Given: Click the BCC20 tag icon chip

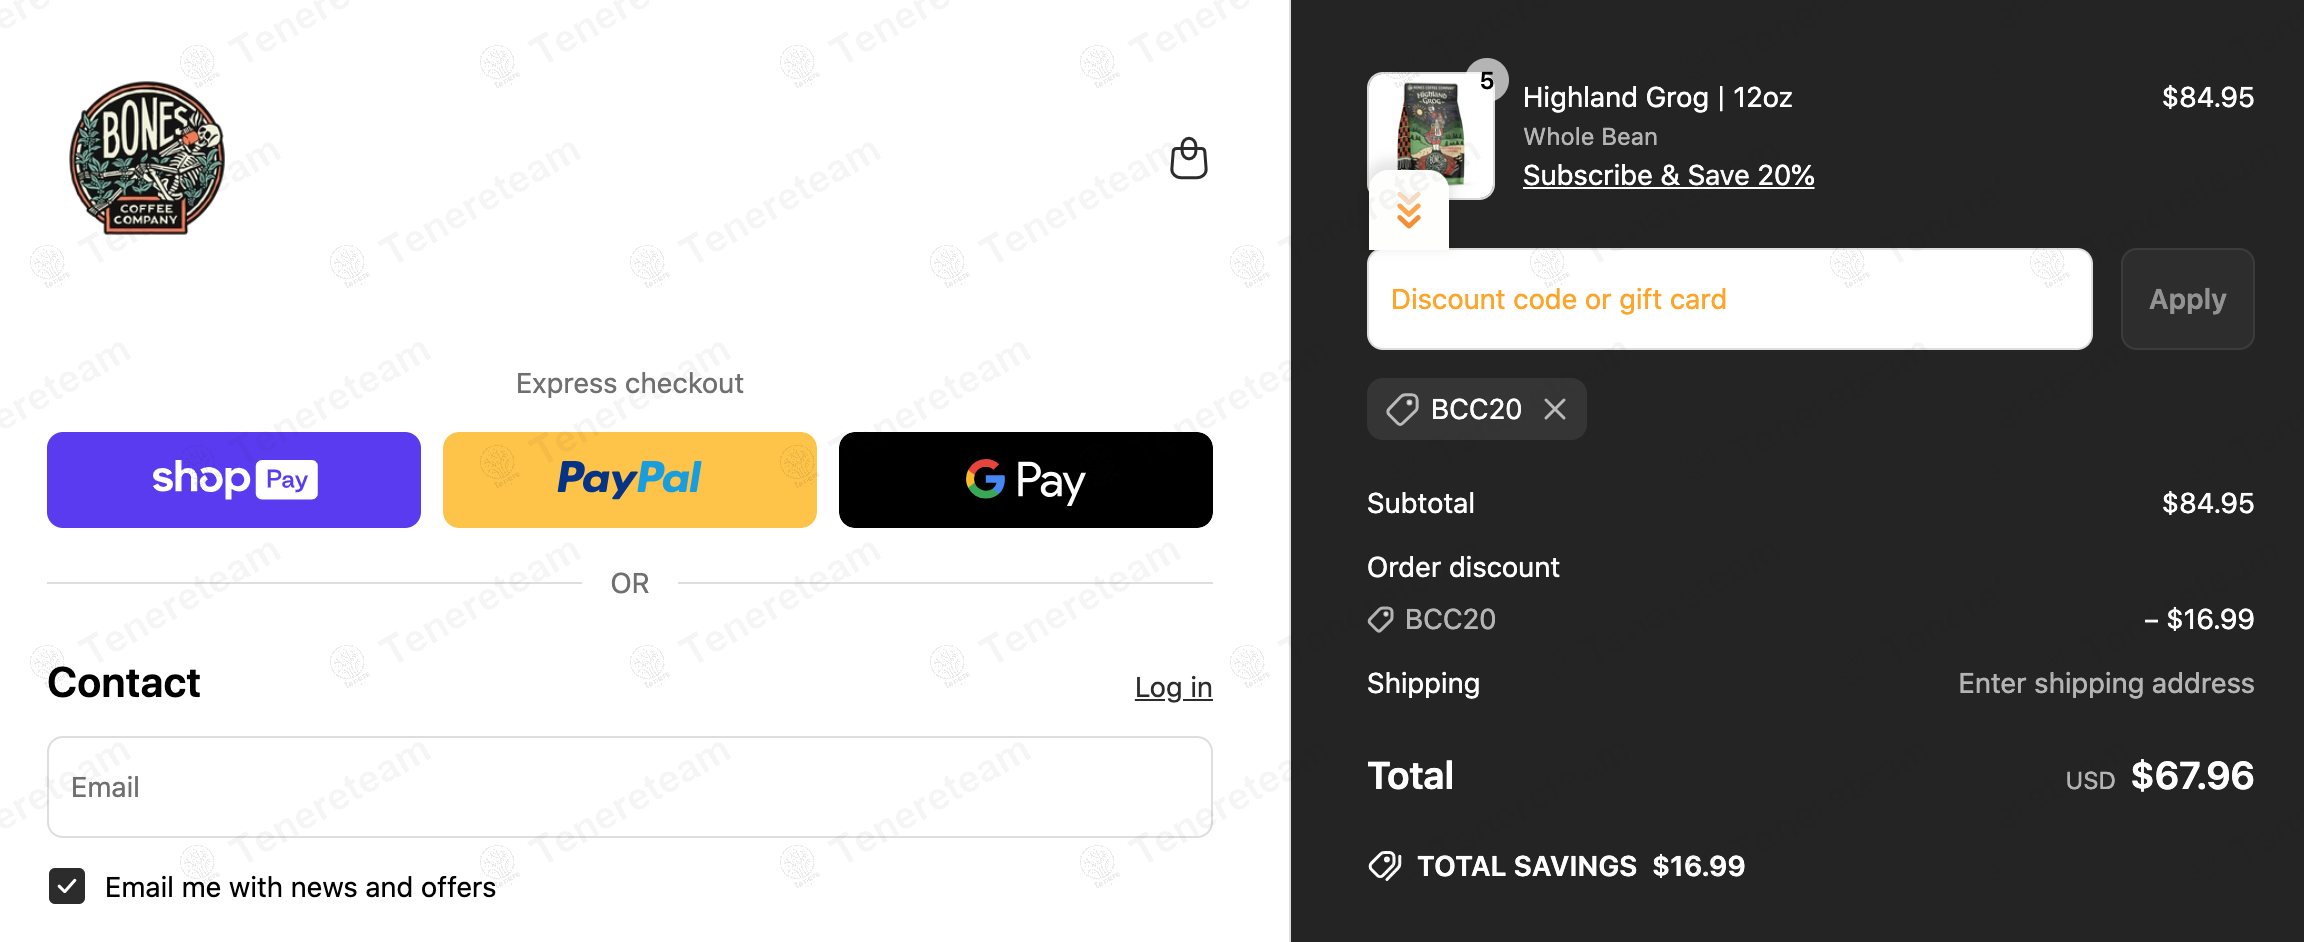Looking at the screenshot, I should tap(1403, 409).
